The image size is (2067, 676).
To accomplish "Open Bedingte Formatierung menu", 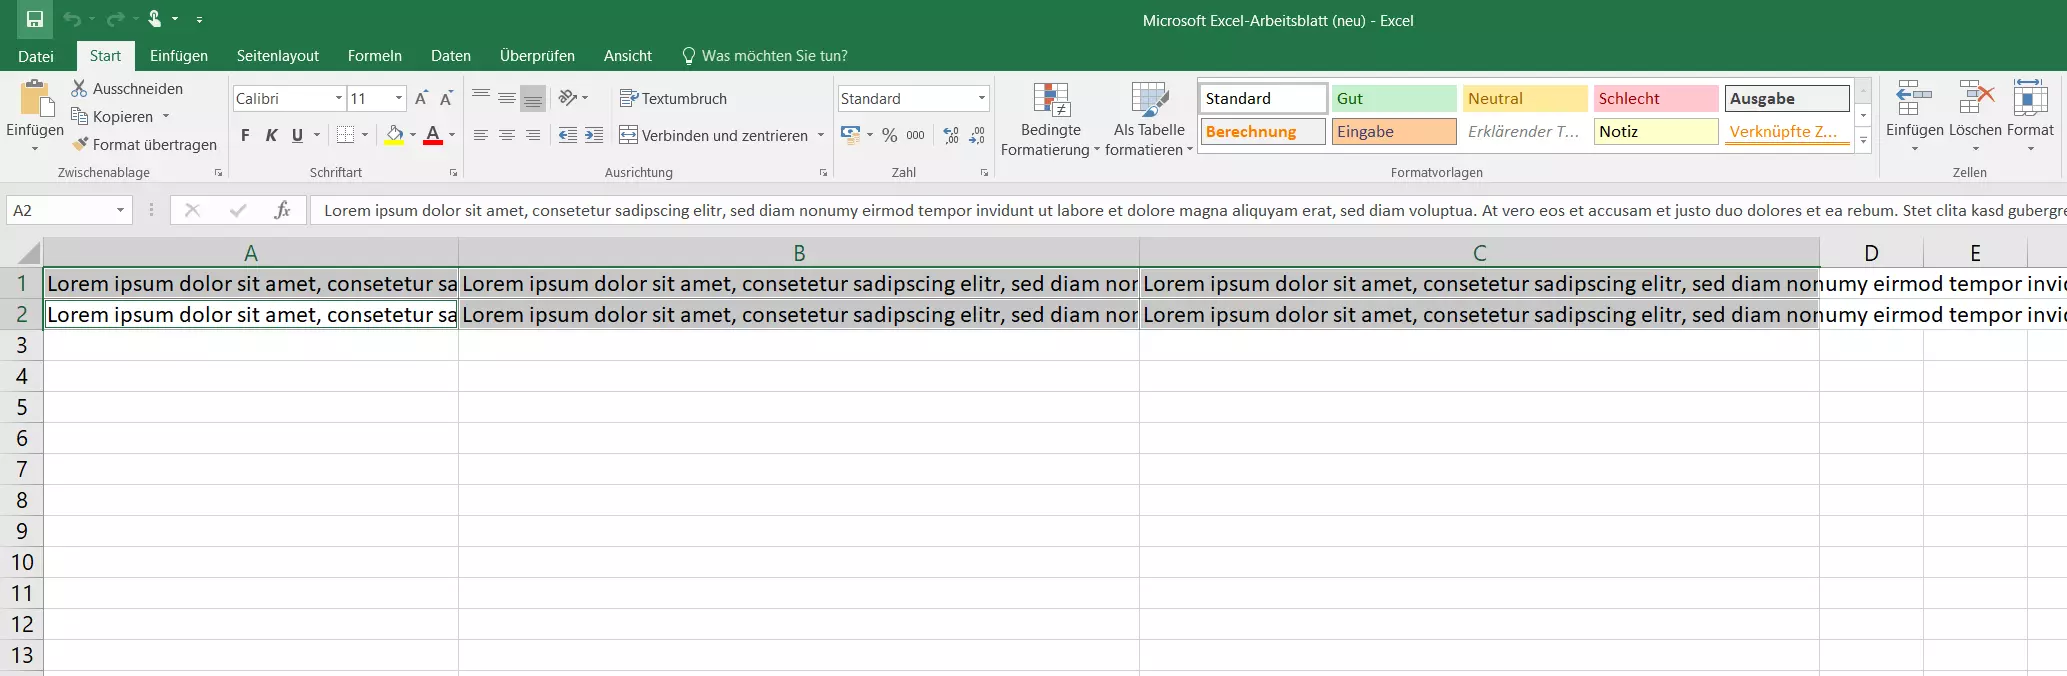I will [x=1050, y=119].
